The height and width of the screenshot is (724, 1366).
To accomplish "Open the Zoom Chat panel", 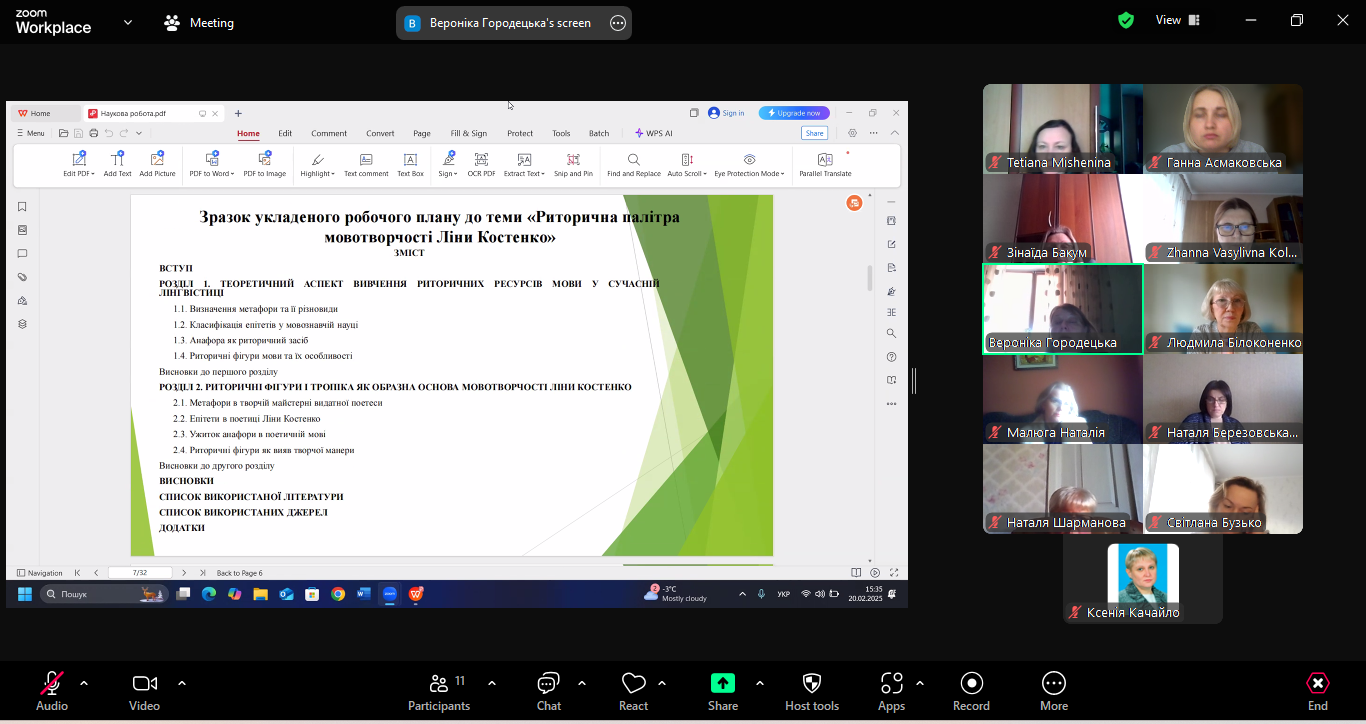I will (548, 691).
